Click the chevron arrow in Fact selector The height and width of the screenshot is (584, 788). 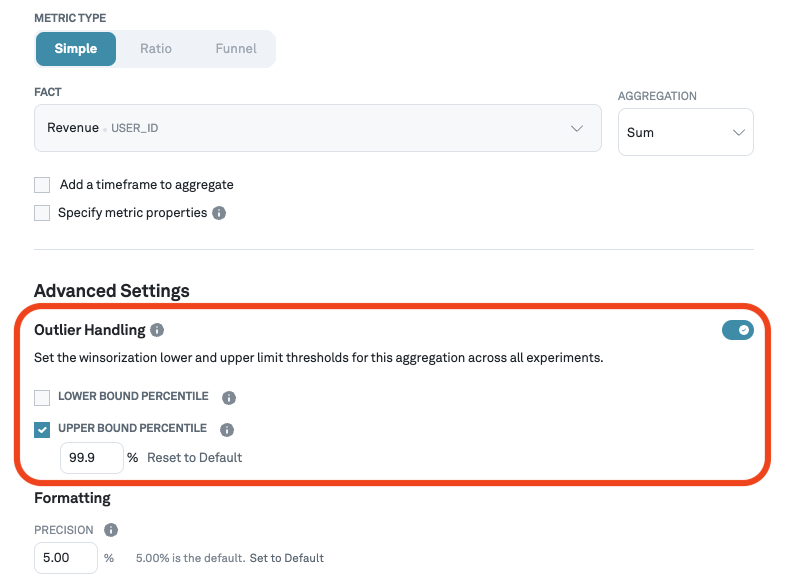coord(576,129)
